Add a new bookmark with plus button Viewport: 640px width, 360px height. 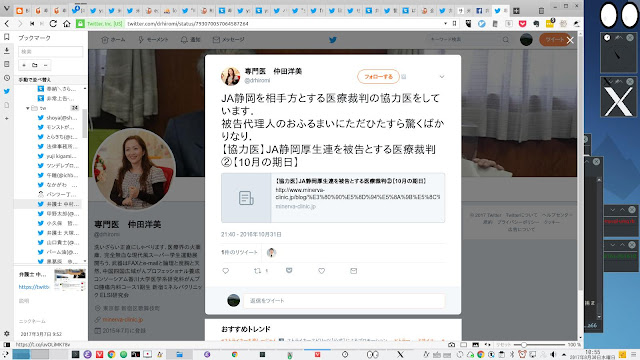click(x=24, y=65)
